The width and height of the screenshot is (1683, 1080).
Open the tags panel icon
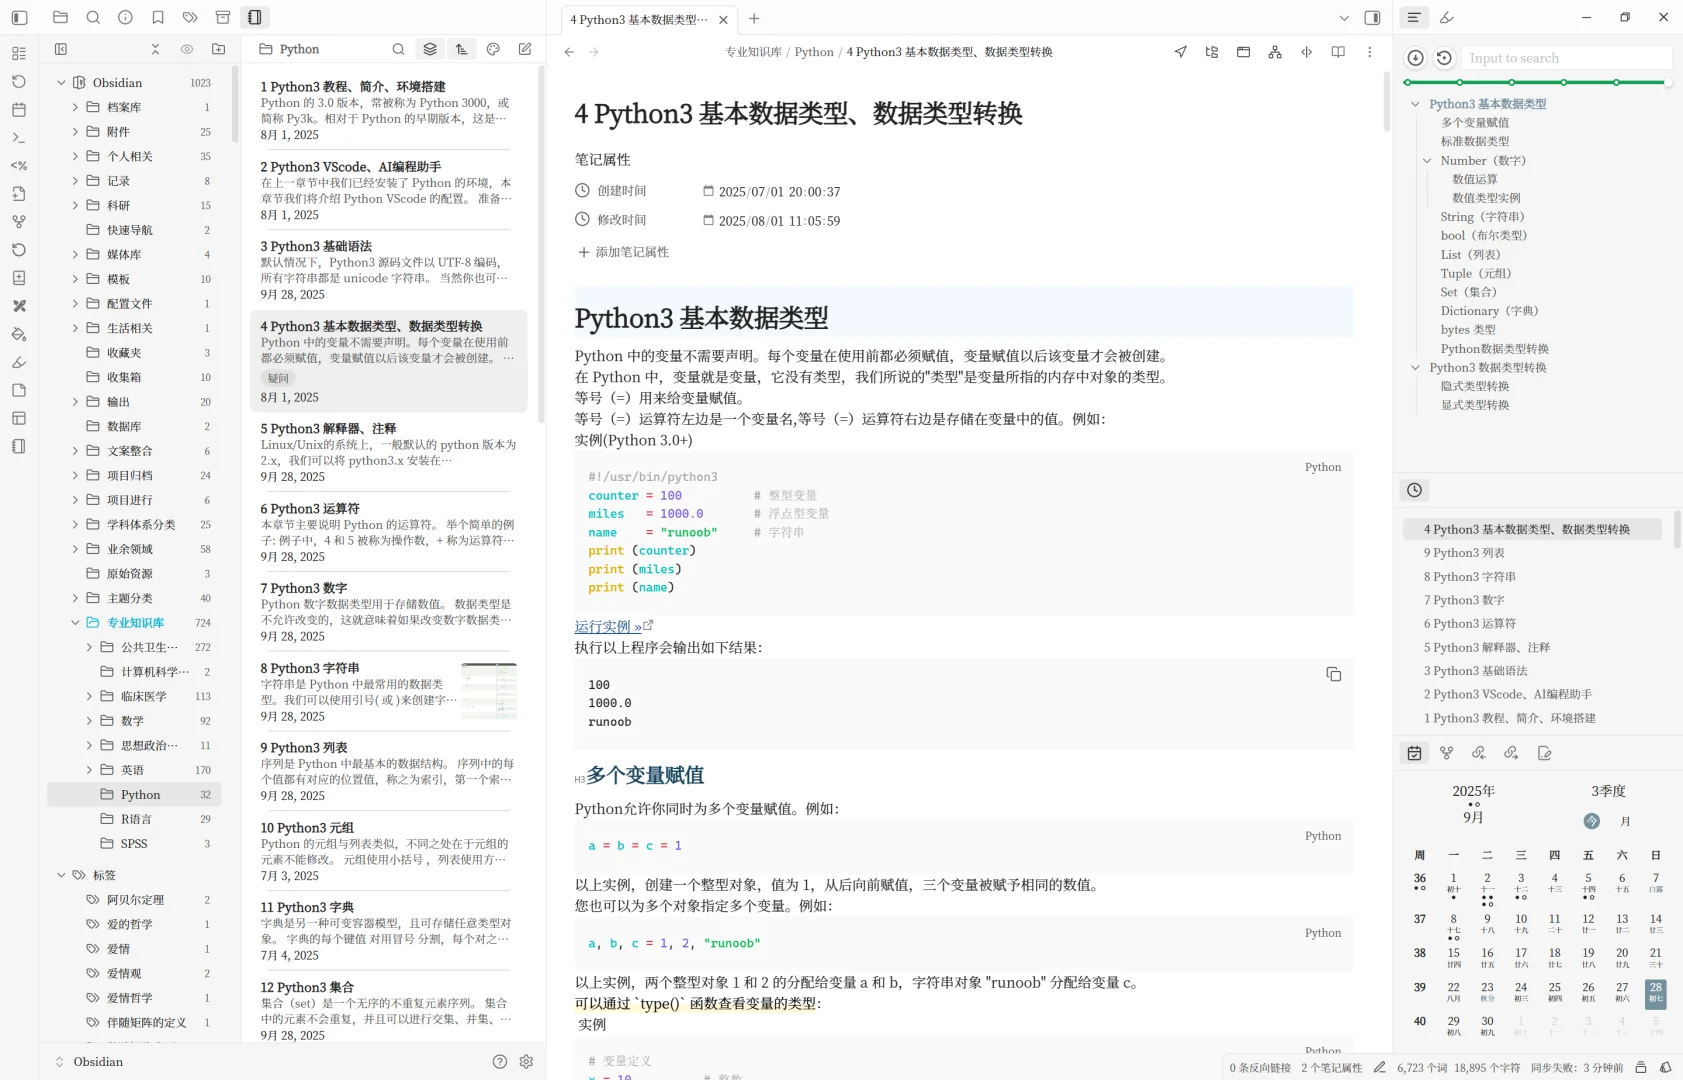tap(190, 17)
